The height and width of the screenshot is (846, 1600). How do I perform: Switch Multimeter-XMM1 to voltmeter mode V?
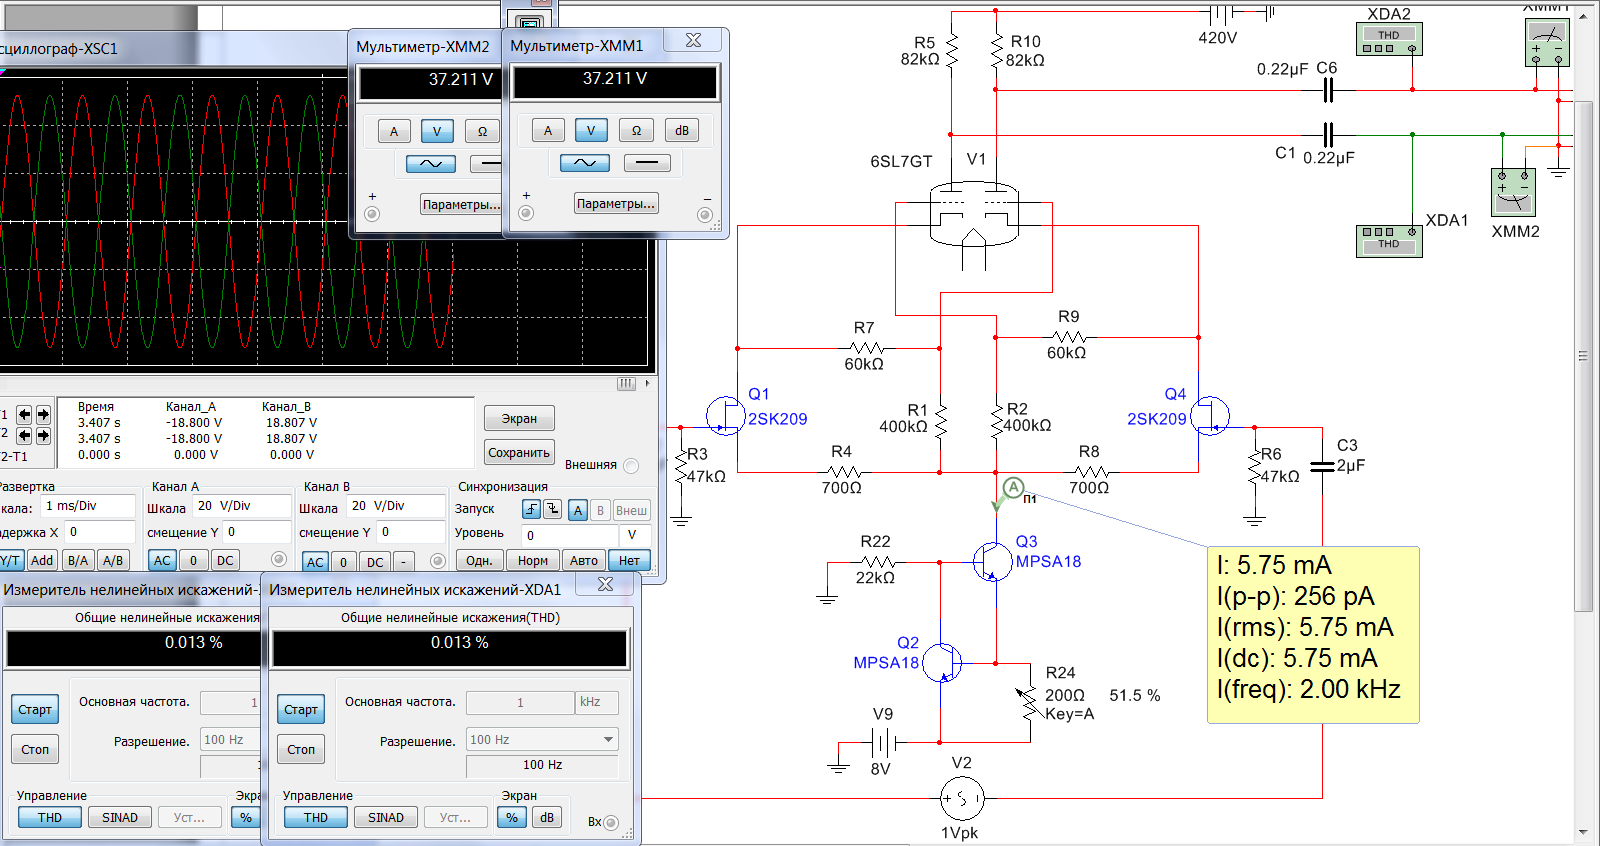click(x=591, y=130)
